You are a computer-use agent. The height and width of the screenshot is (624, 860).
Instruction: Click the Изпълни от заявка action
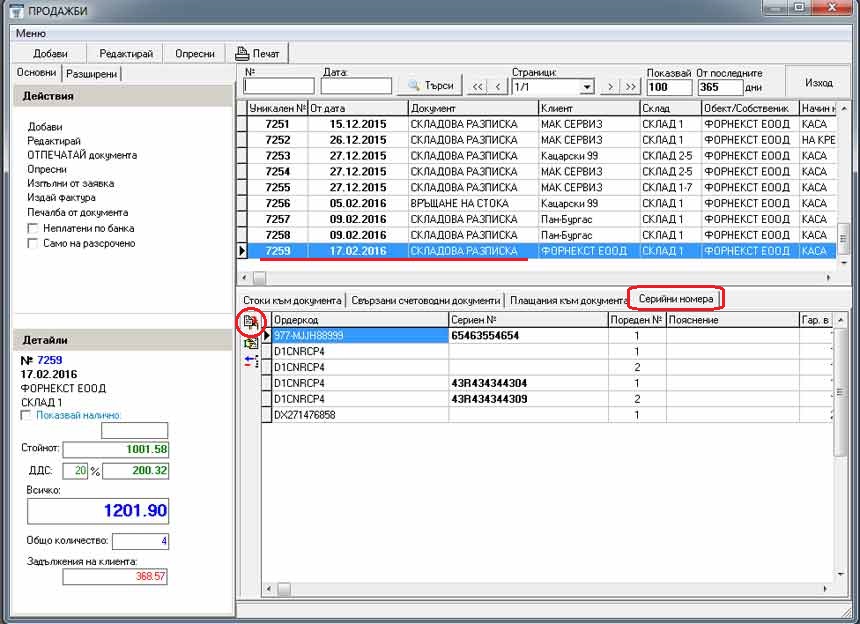tap(71, 183)
